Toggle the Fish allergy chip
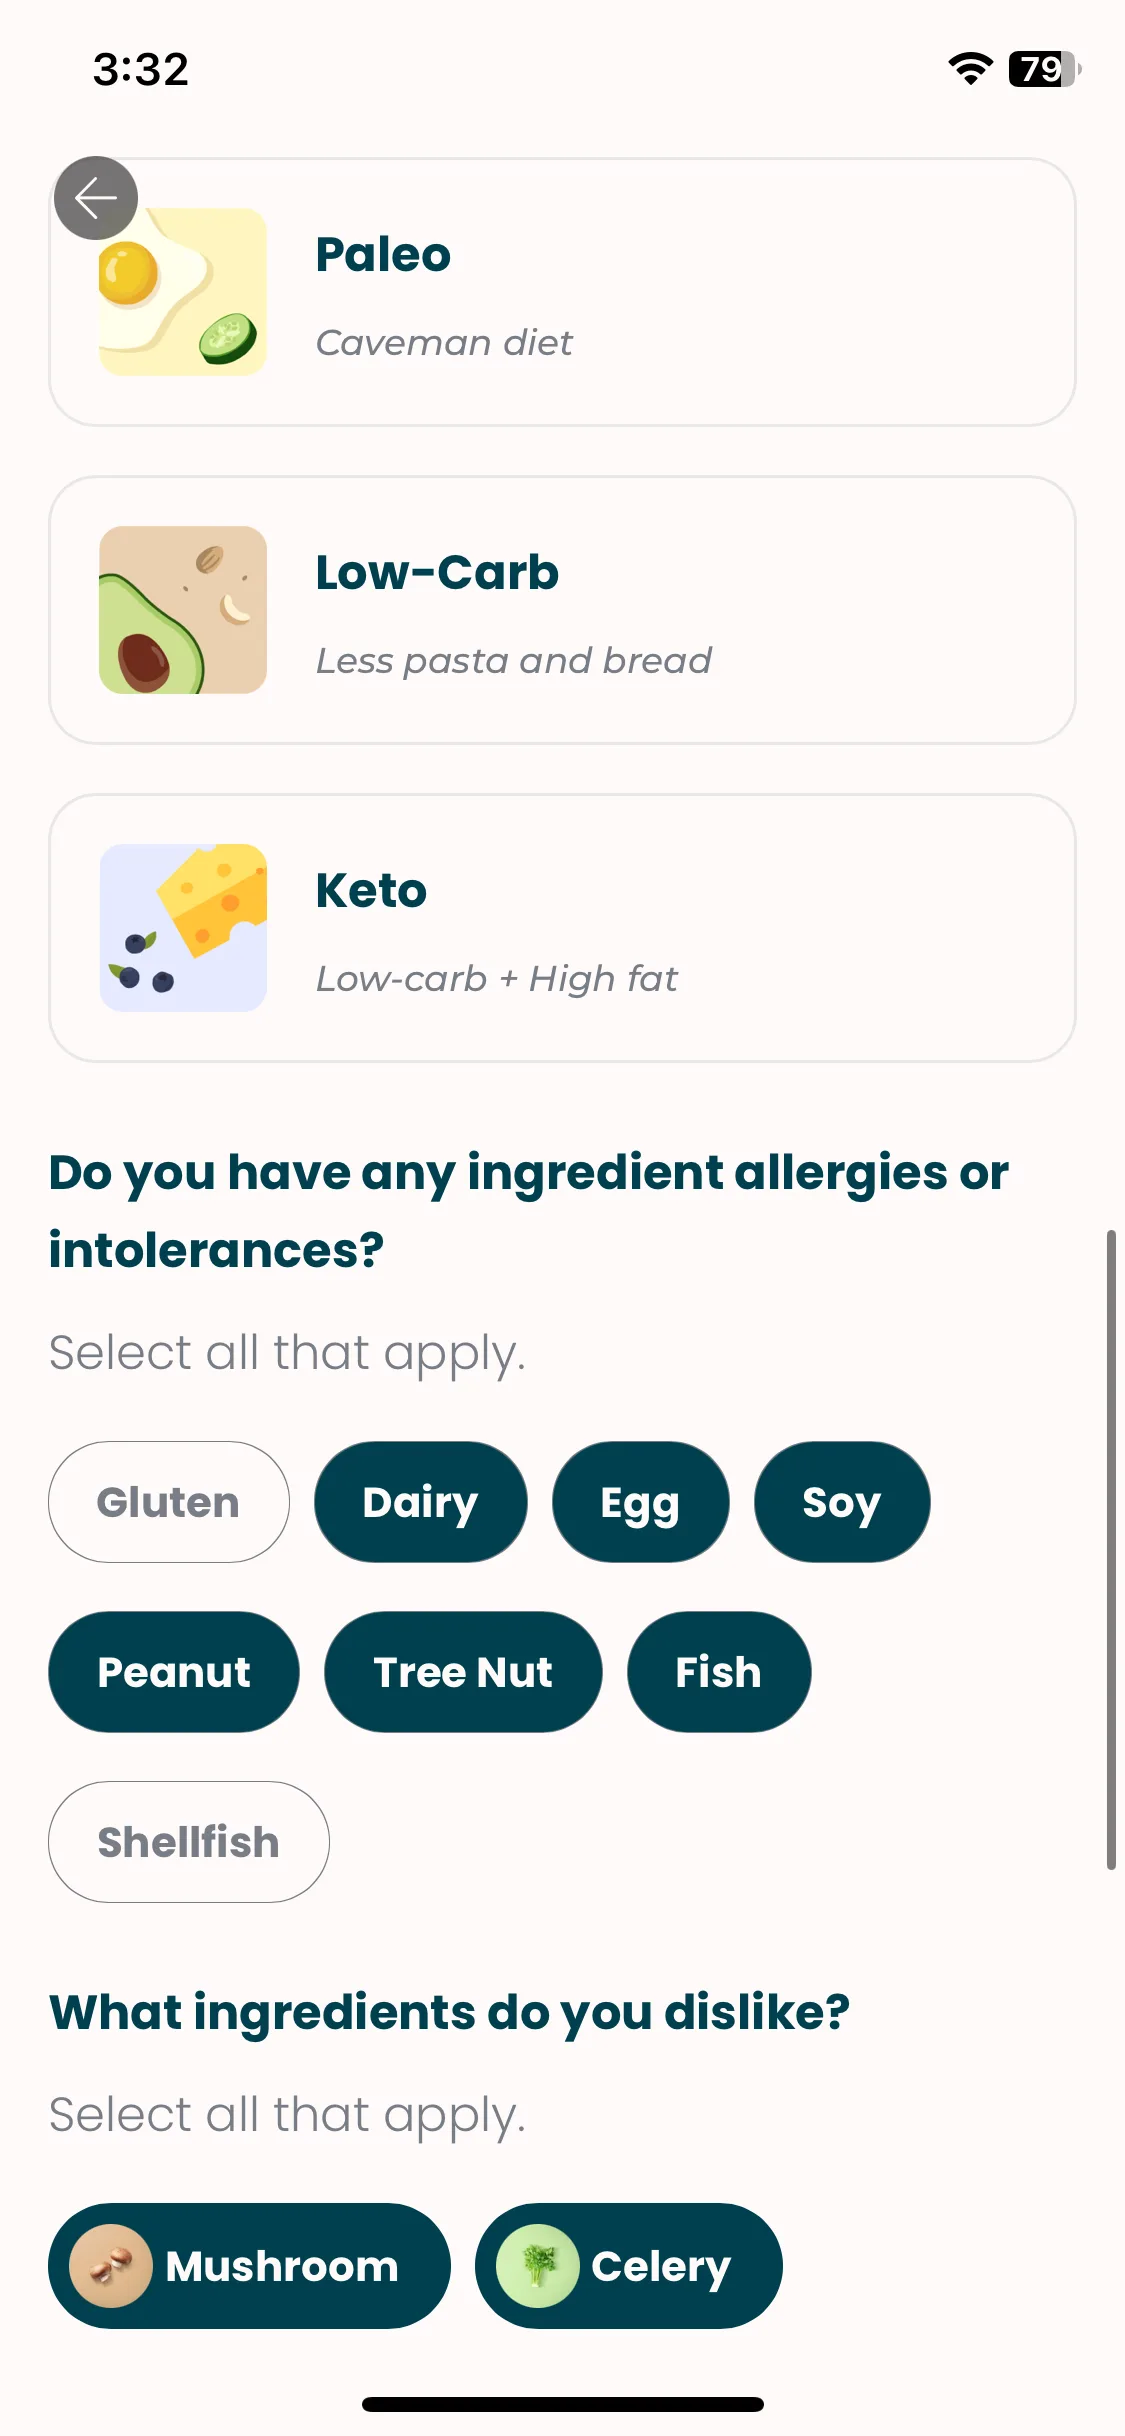This screenshot has height=2436, width=1125. tap(719, 1672)
